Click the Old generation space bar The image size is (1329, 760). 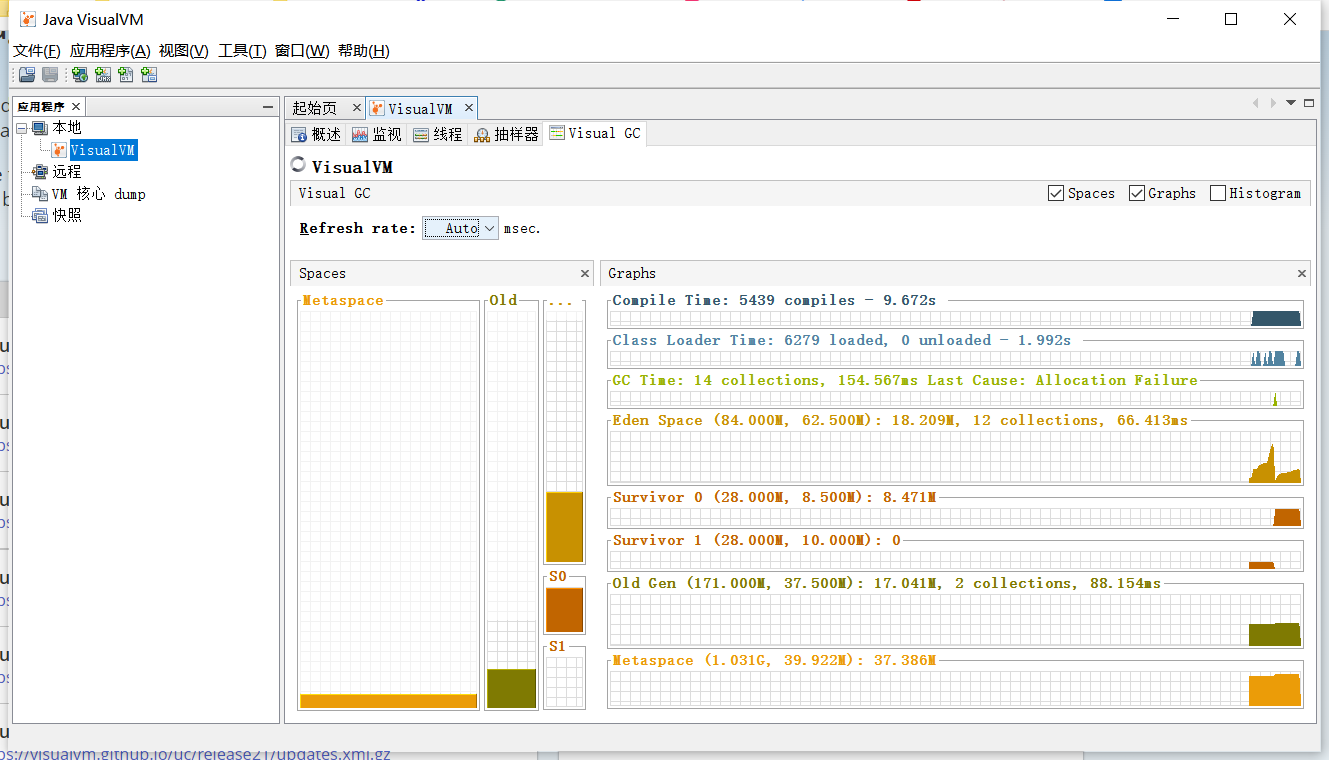pyautogui.click(x=511, y=689)
